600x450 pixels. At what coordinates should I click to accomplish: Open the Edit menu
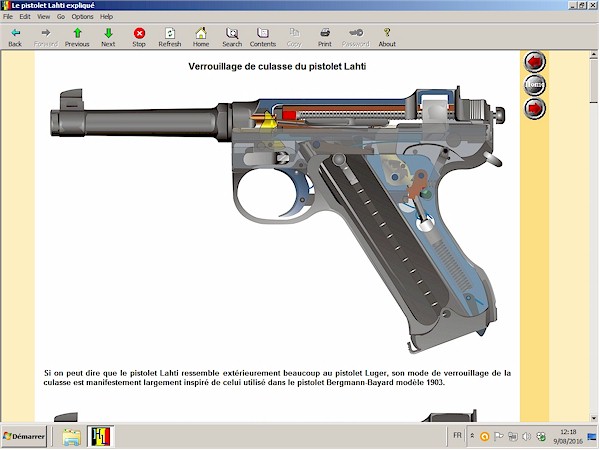(x=25, y=16)
